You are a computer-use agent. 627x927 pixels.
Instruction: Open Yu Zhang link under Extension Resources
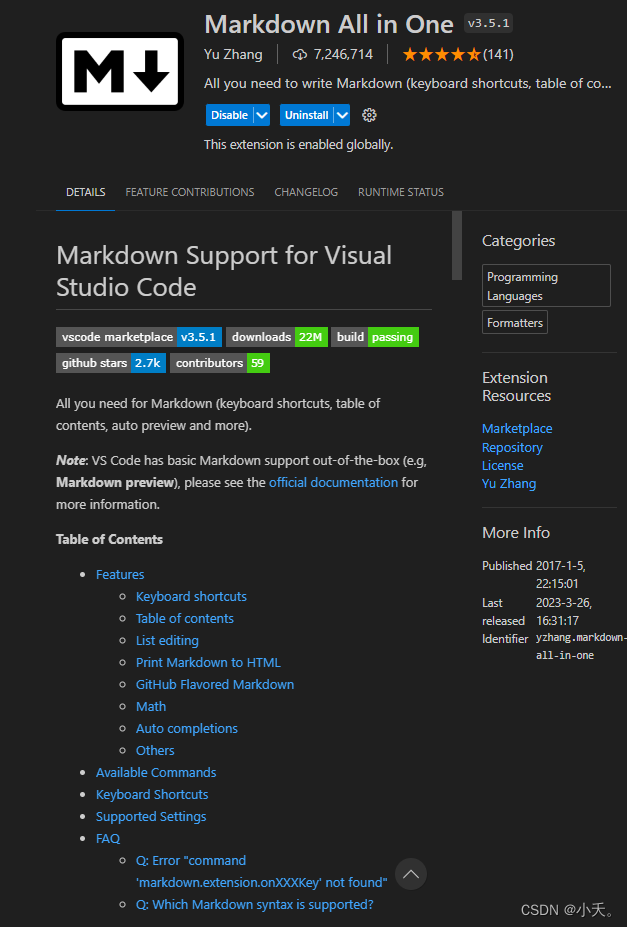(x=509, y=484)
